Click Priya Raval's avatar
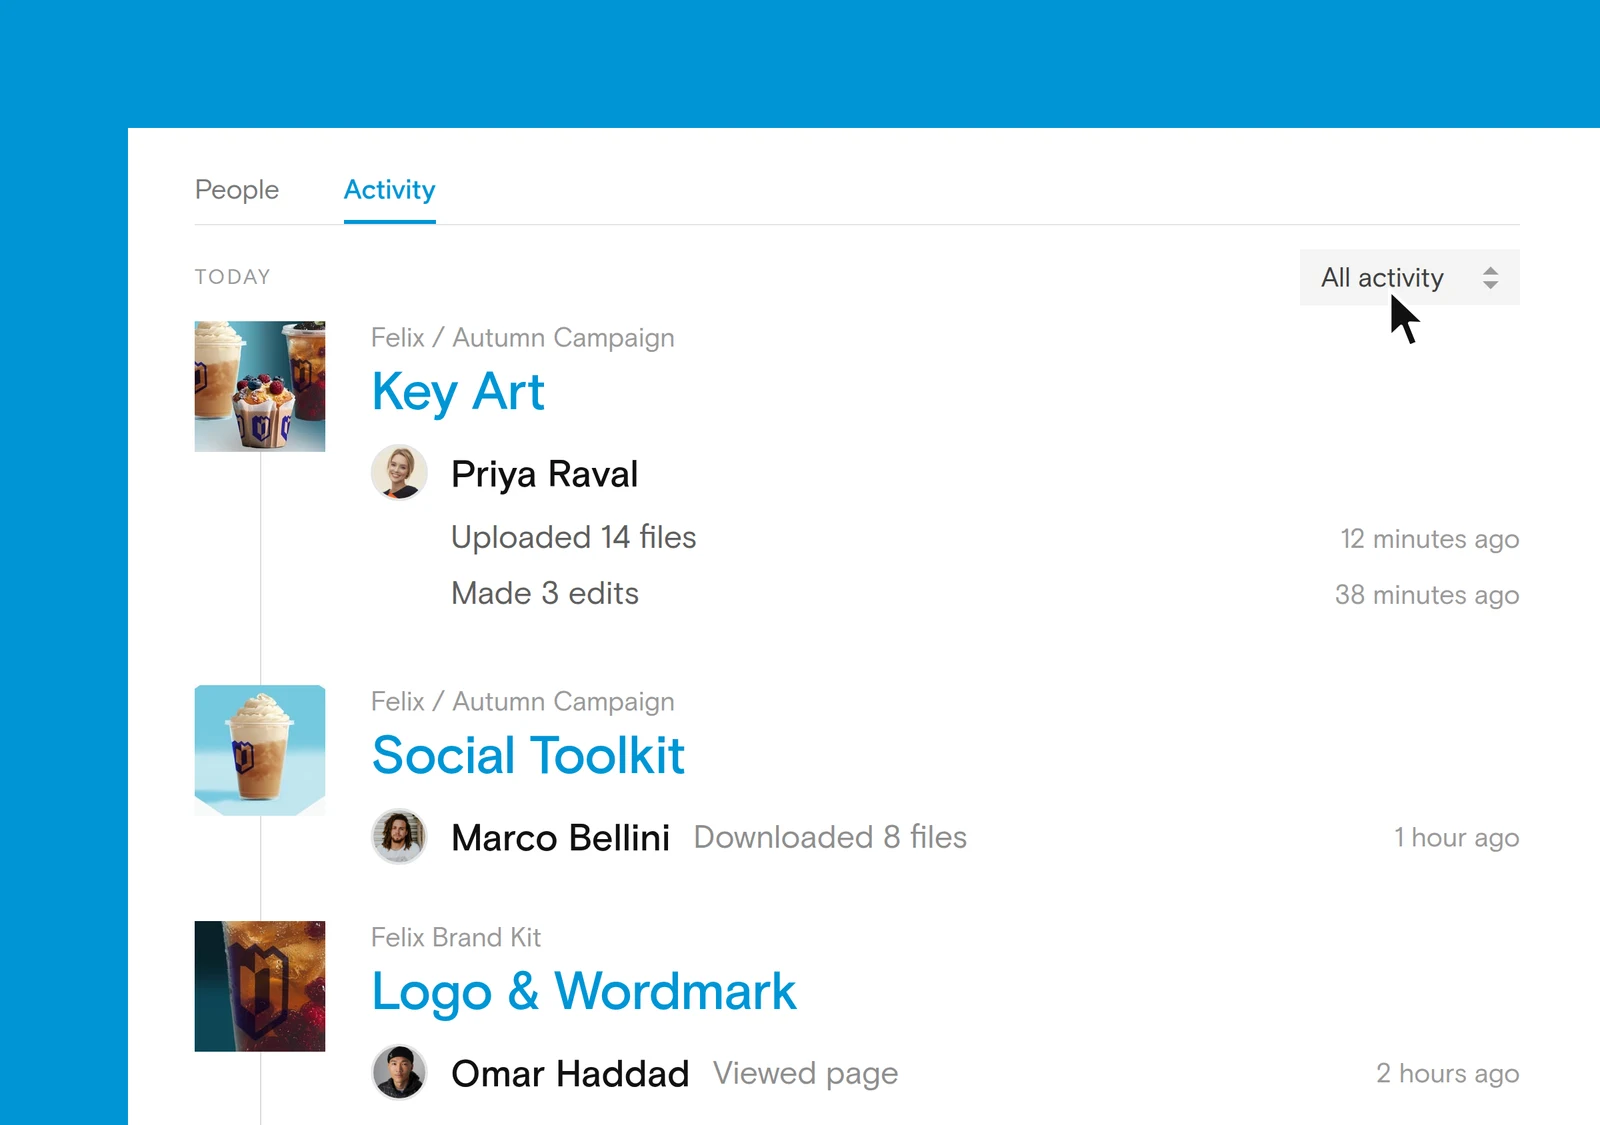 pyautogui.click(x=399, y=472)
